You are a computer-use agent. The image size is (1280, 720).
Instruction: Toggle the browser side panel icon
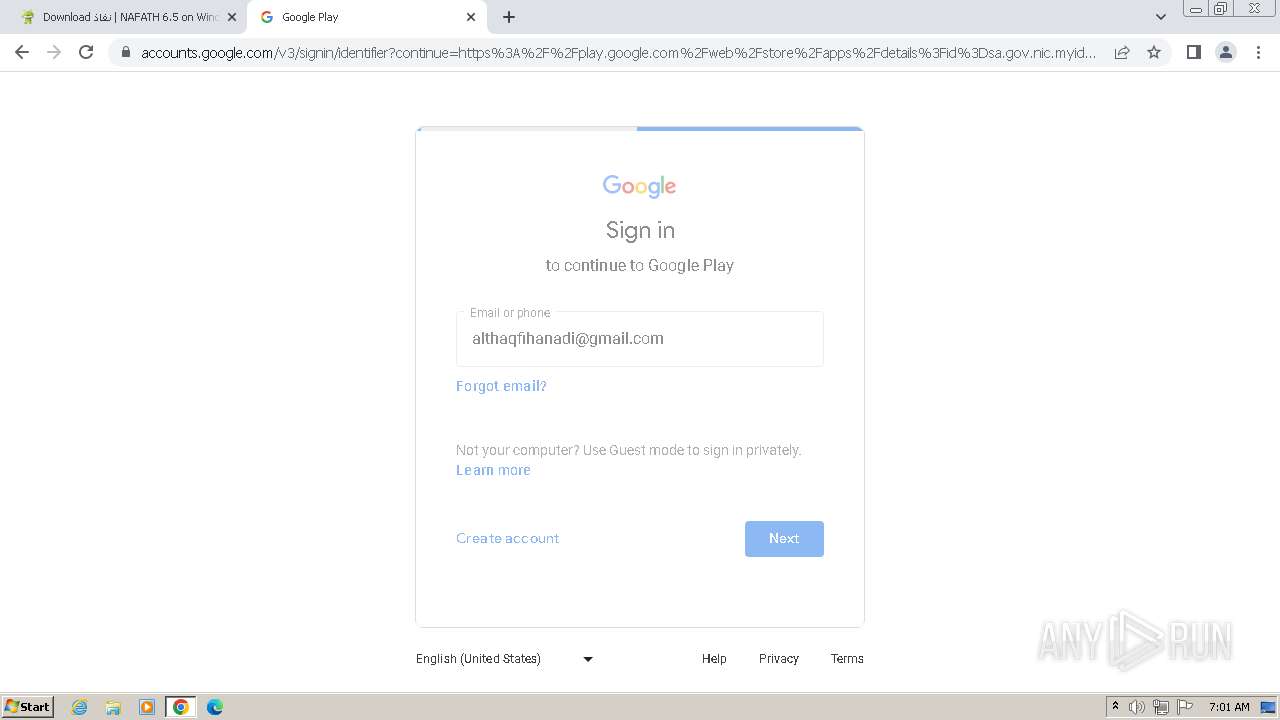[1193, 52]
